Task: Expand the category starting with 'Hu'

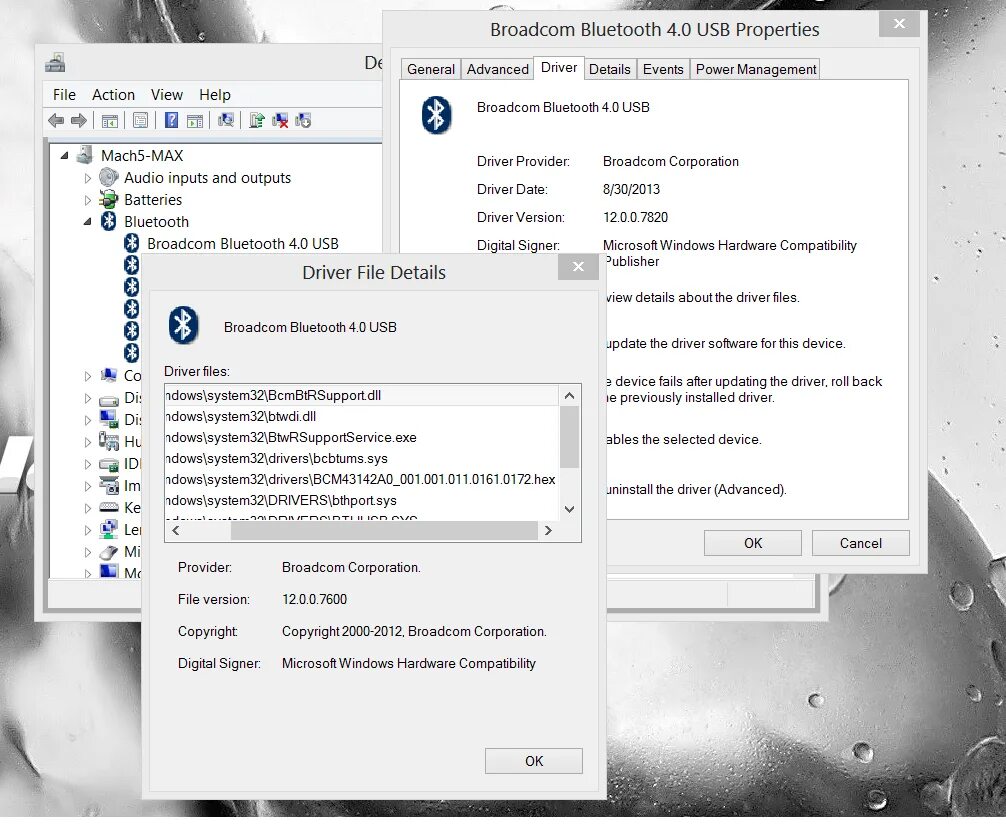Action: 87,442
